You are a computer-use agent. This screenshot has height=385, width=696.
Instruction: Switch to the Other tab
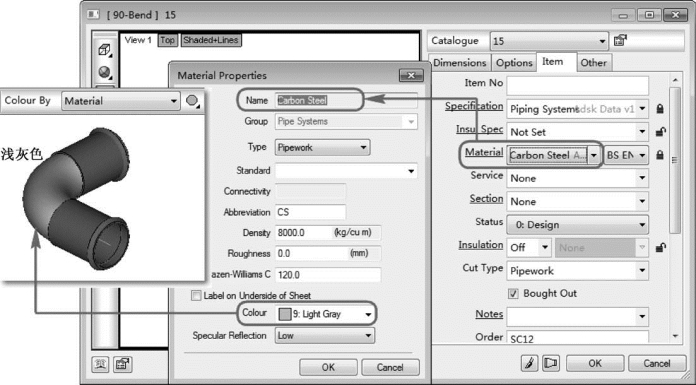(x=594, y=63)
